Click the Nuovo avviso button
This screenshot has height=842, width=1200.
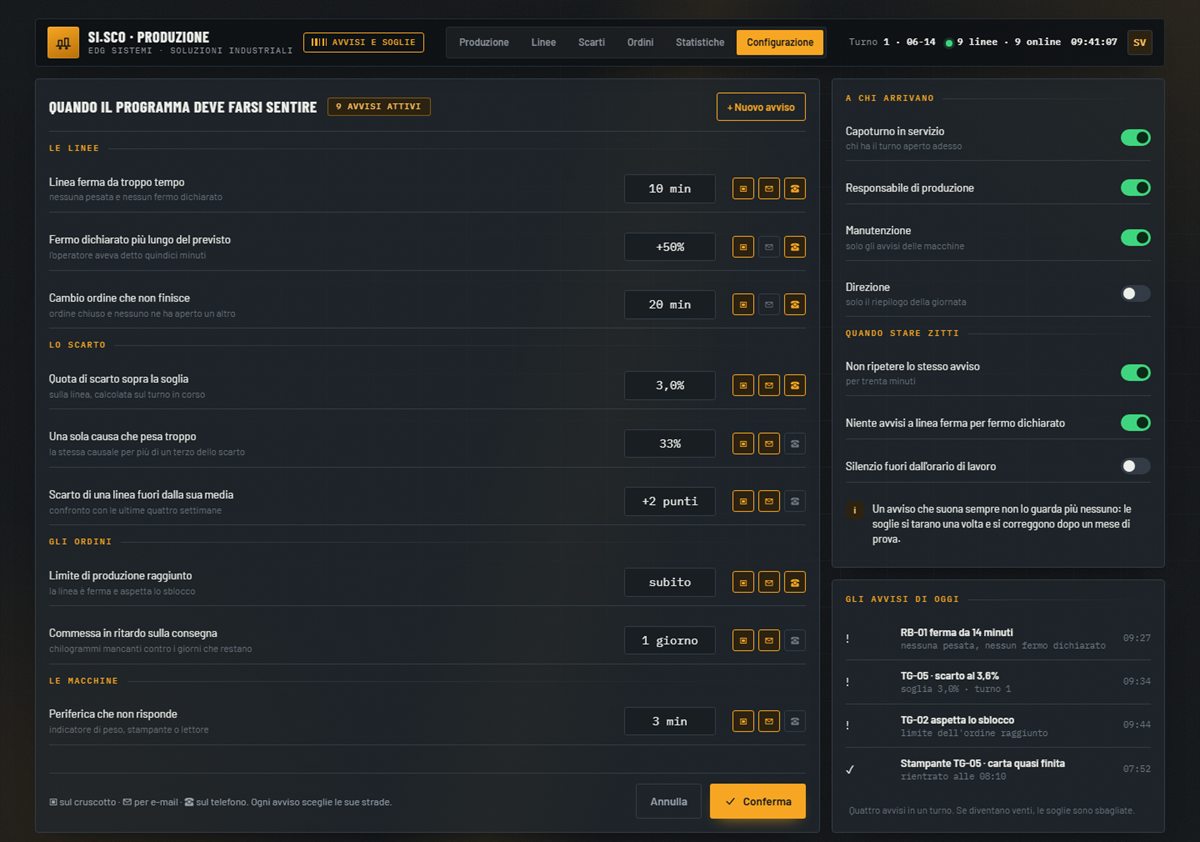[761, 107]
